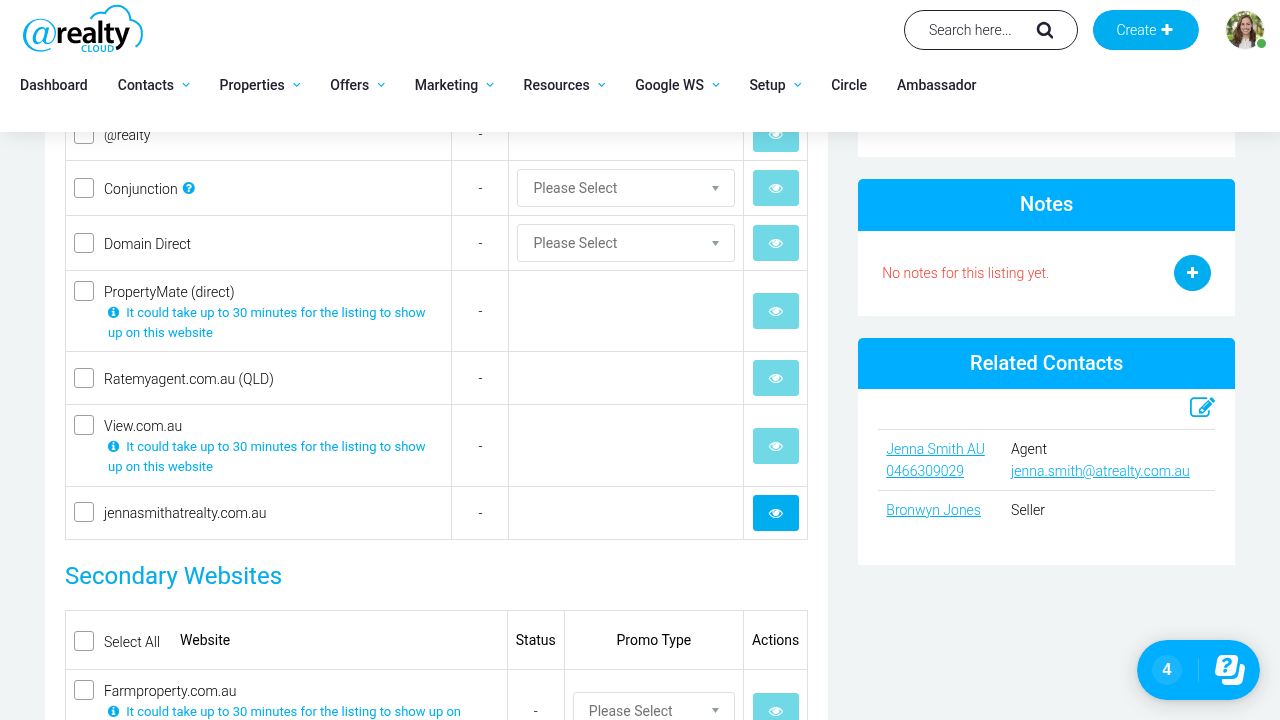Click the PropertyMate info notice icon
This screenshot has height=720, width=1280.
click(x=114, y=313)
